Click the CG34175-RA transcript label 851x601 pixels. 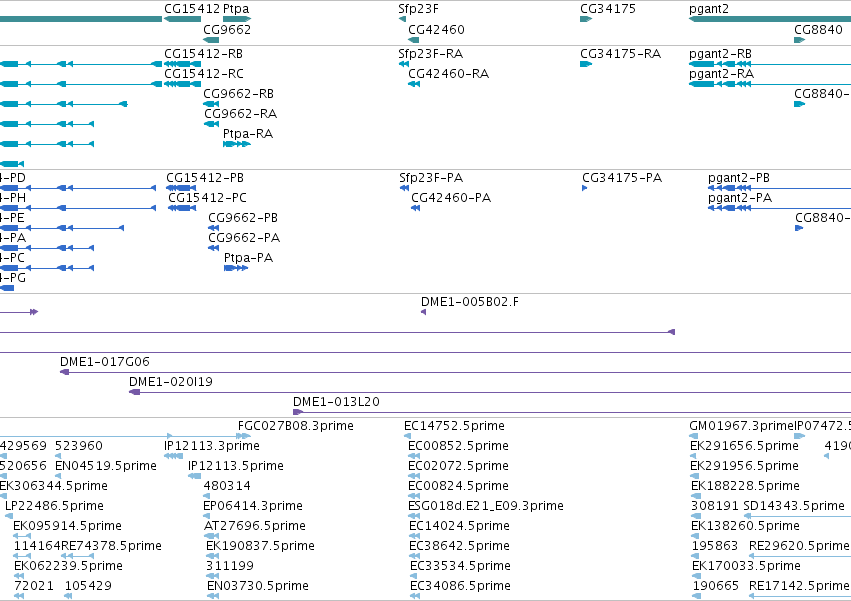click(621, 54)
